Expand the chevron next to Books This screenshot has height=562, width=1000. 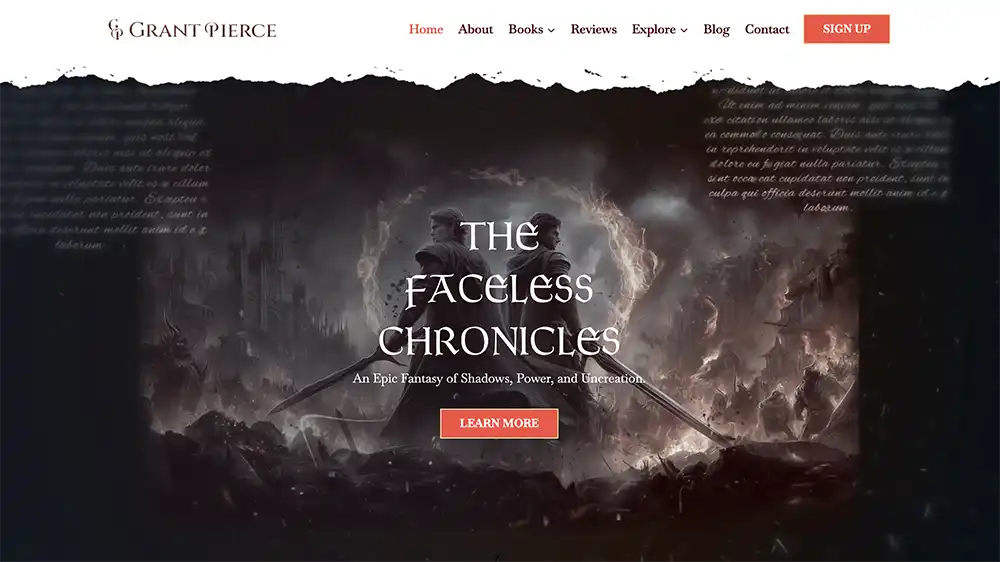coord(551,30)
